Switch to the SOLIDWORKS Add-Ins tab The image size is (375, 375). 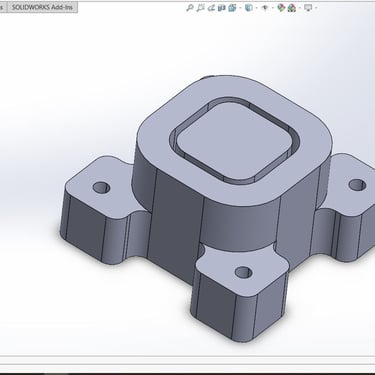(42, 7)
